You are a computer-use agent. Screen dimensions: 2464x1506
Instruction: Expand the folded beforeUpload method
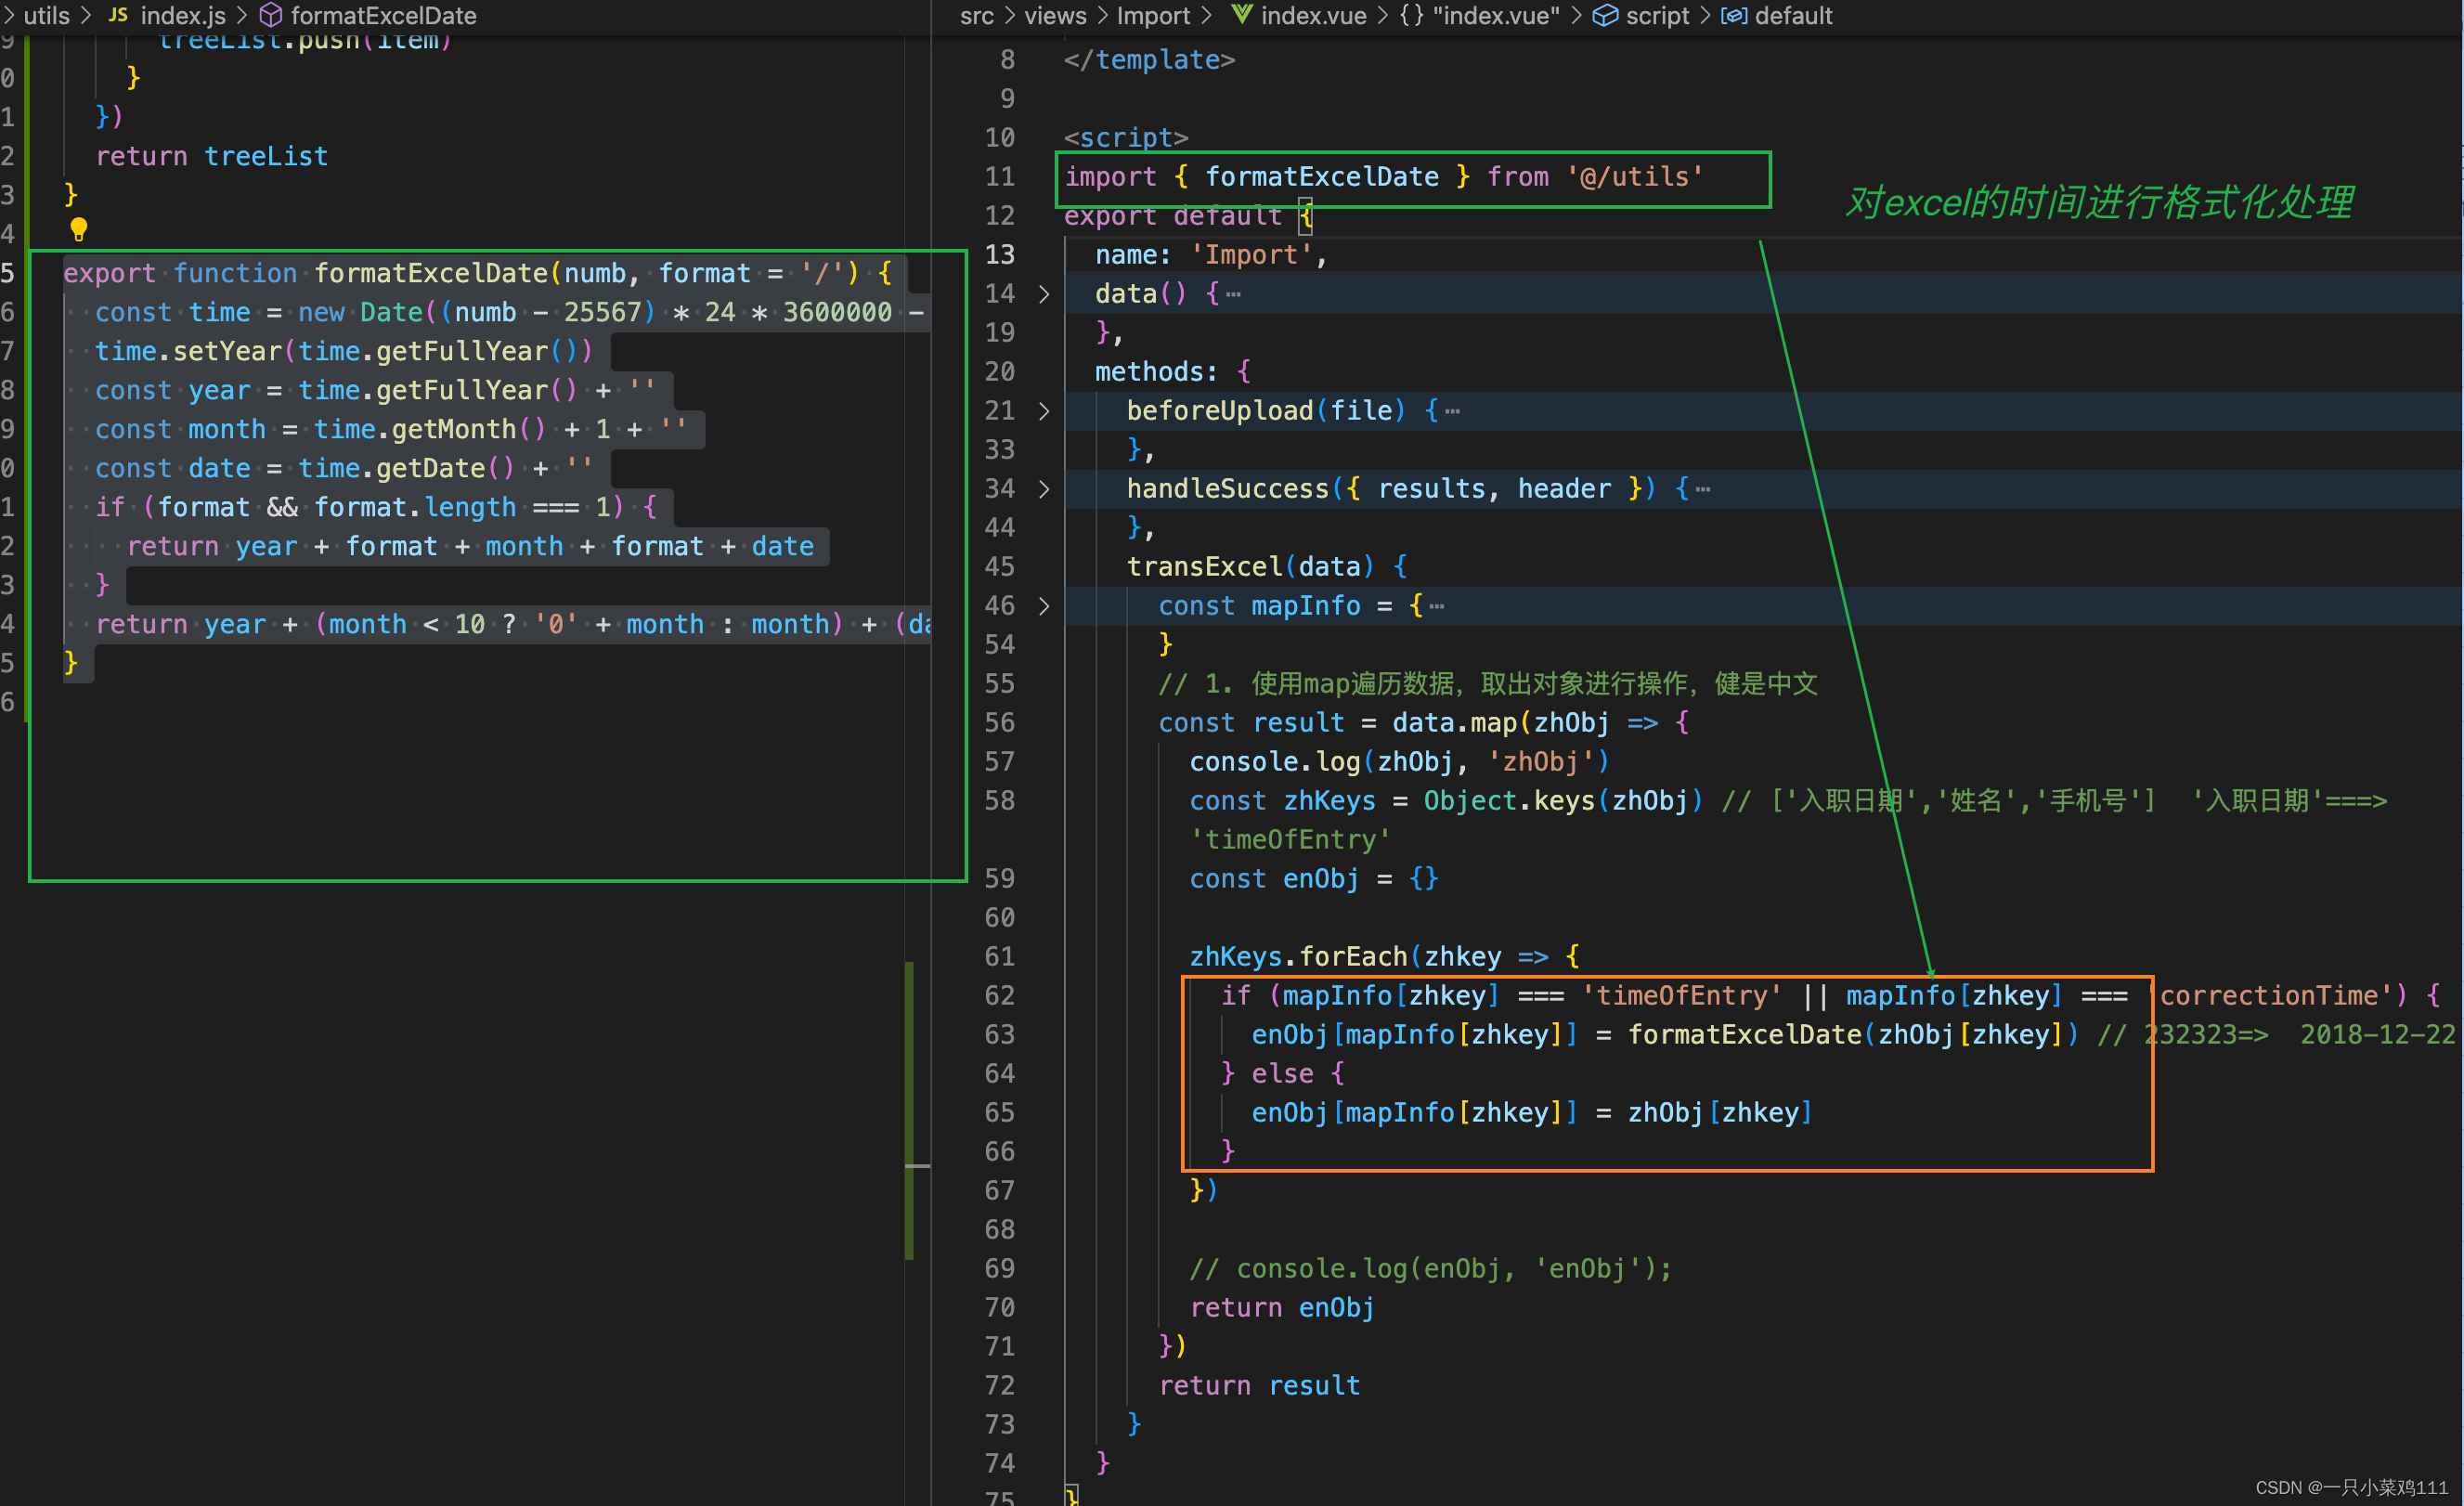click(1044, 411)
